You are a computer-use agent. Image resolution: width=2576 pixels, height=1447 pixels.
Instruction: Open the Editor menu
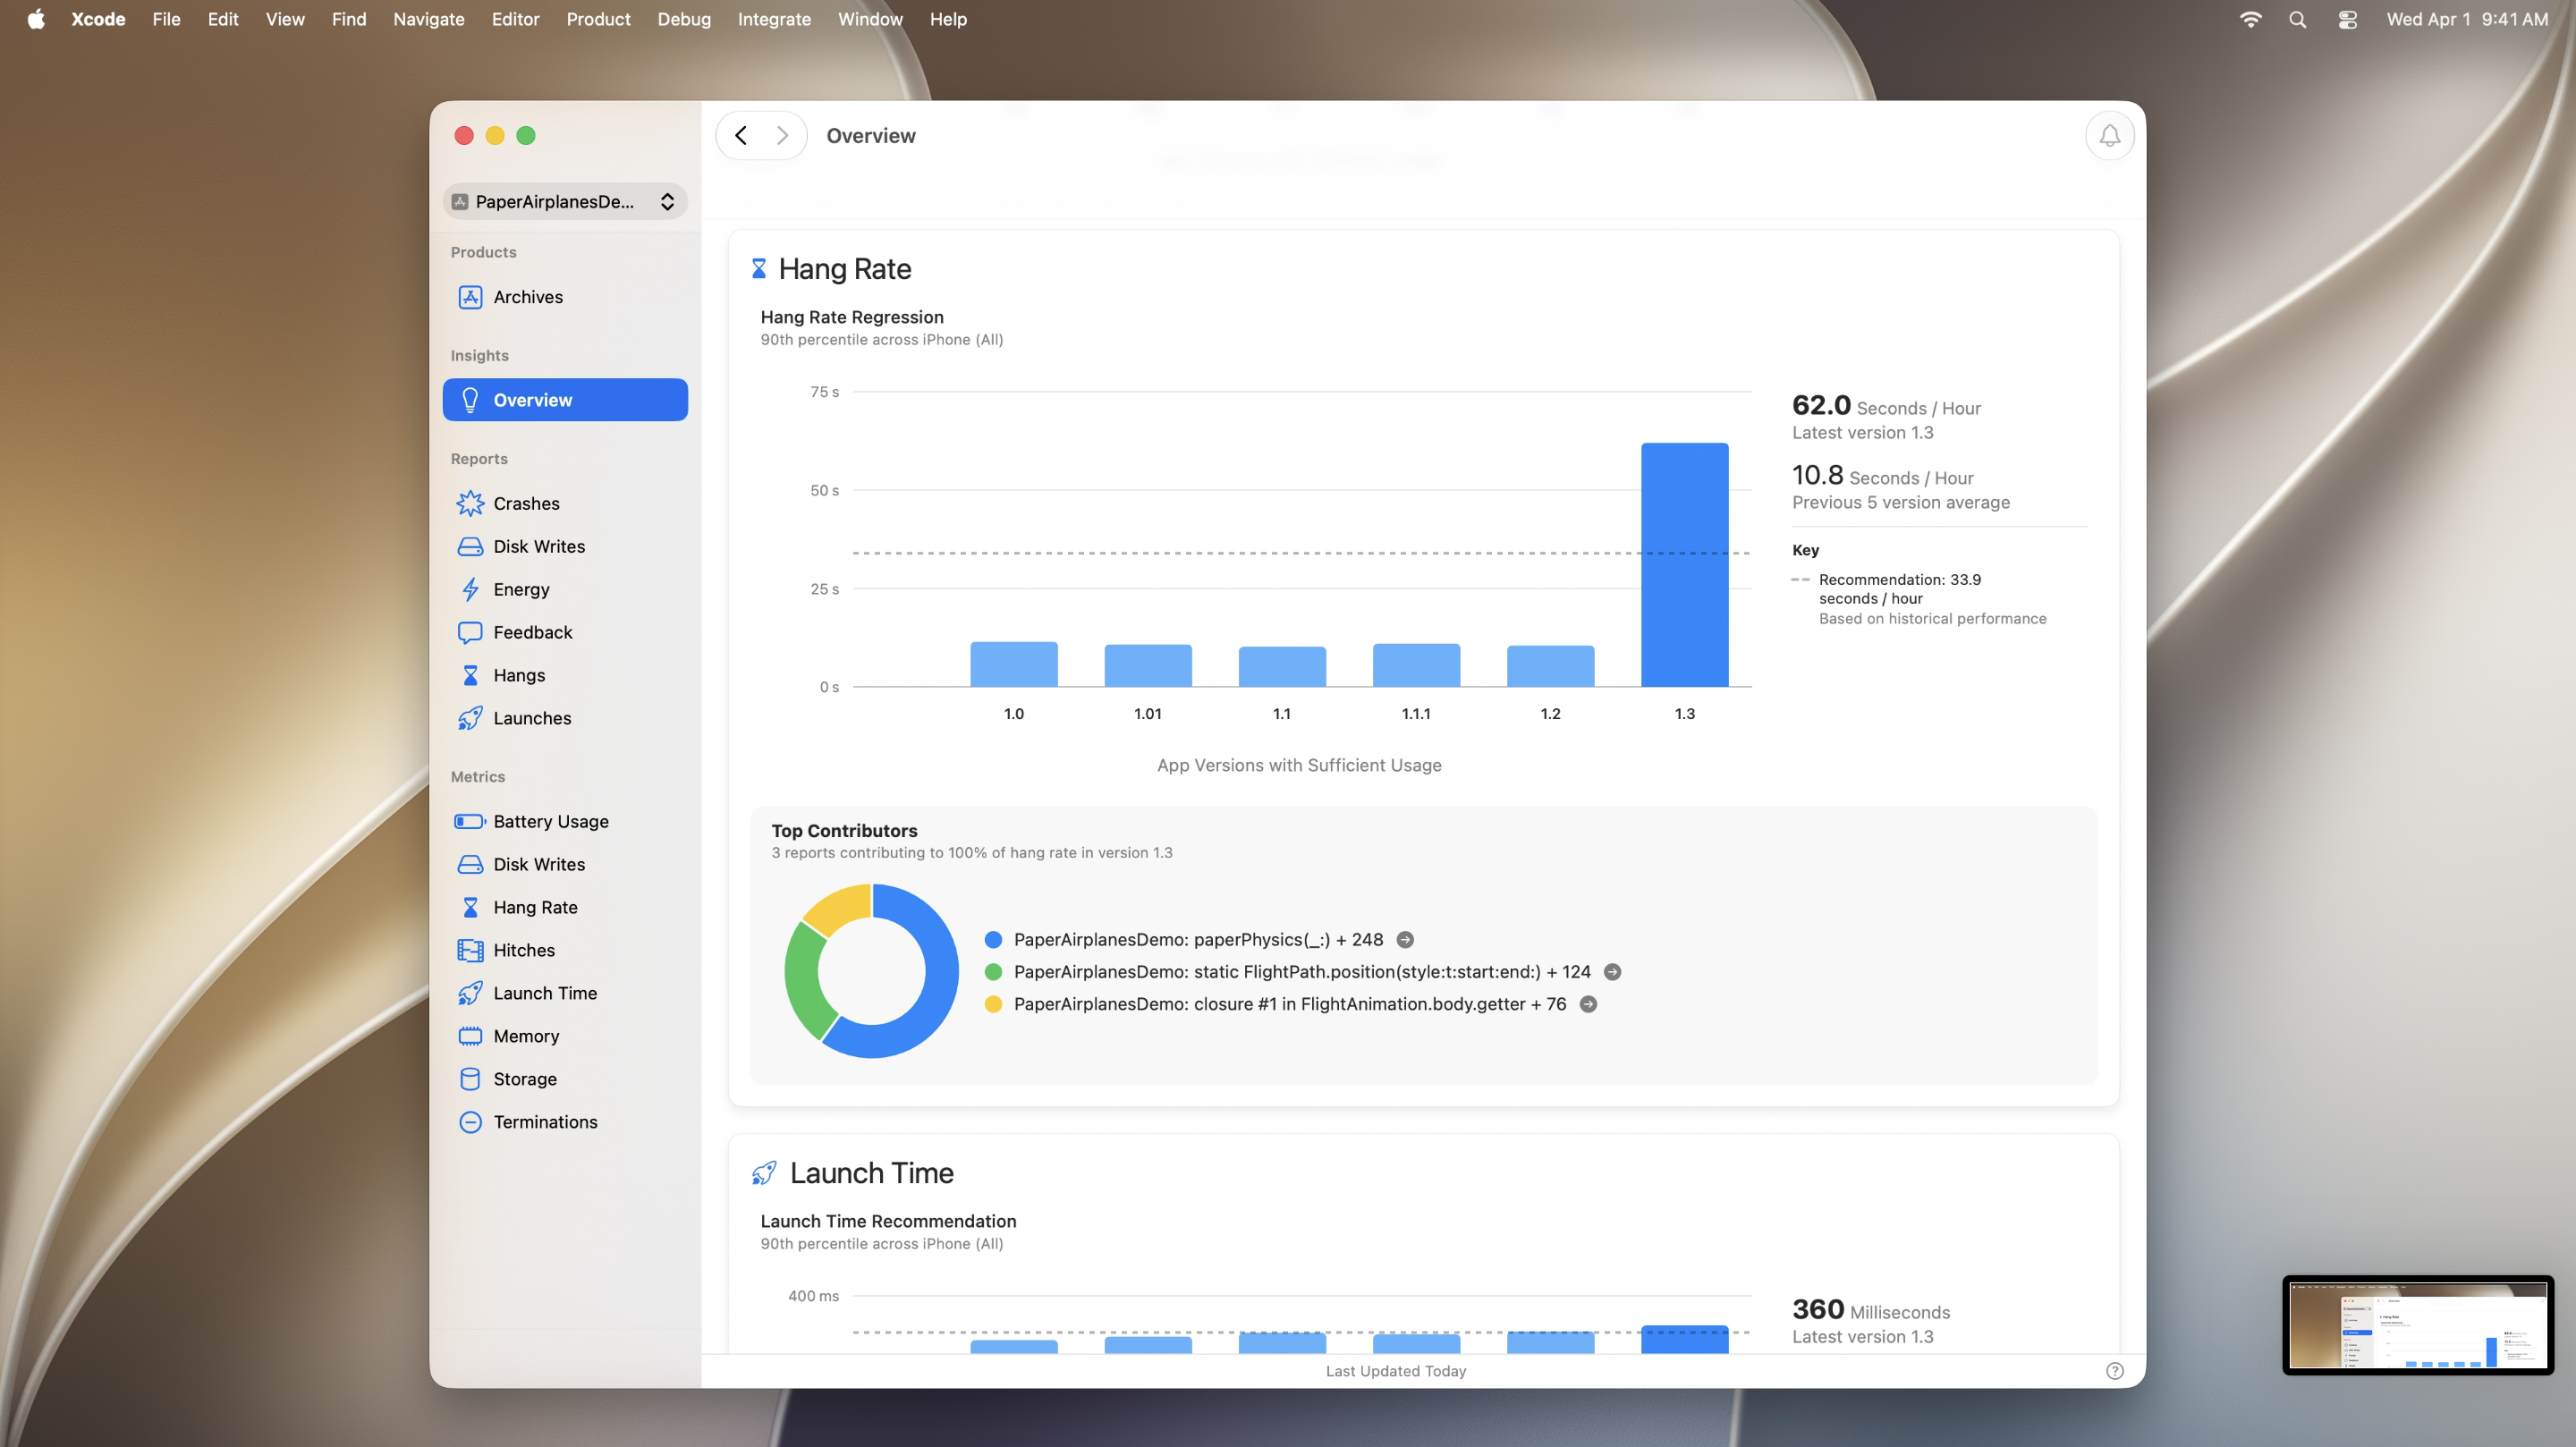point(515,19)
